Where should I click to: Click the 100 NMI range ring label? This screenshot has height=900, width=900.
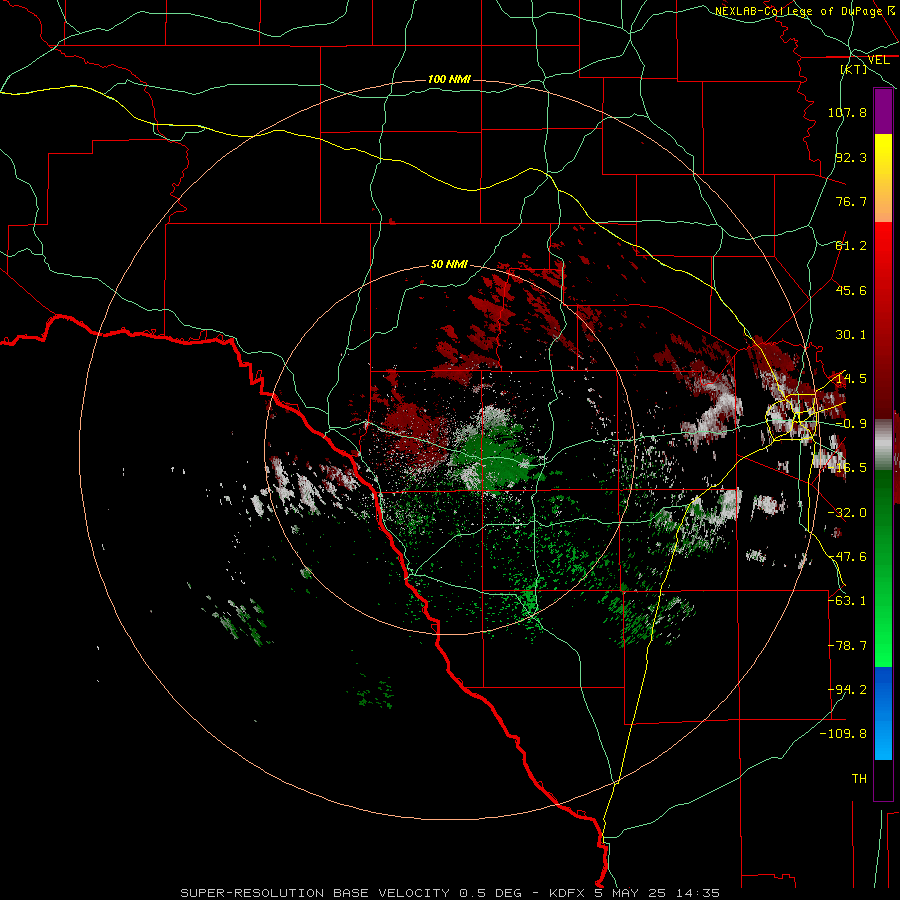[x=449, y=79]
